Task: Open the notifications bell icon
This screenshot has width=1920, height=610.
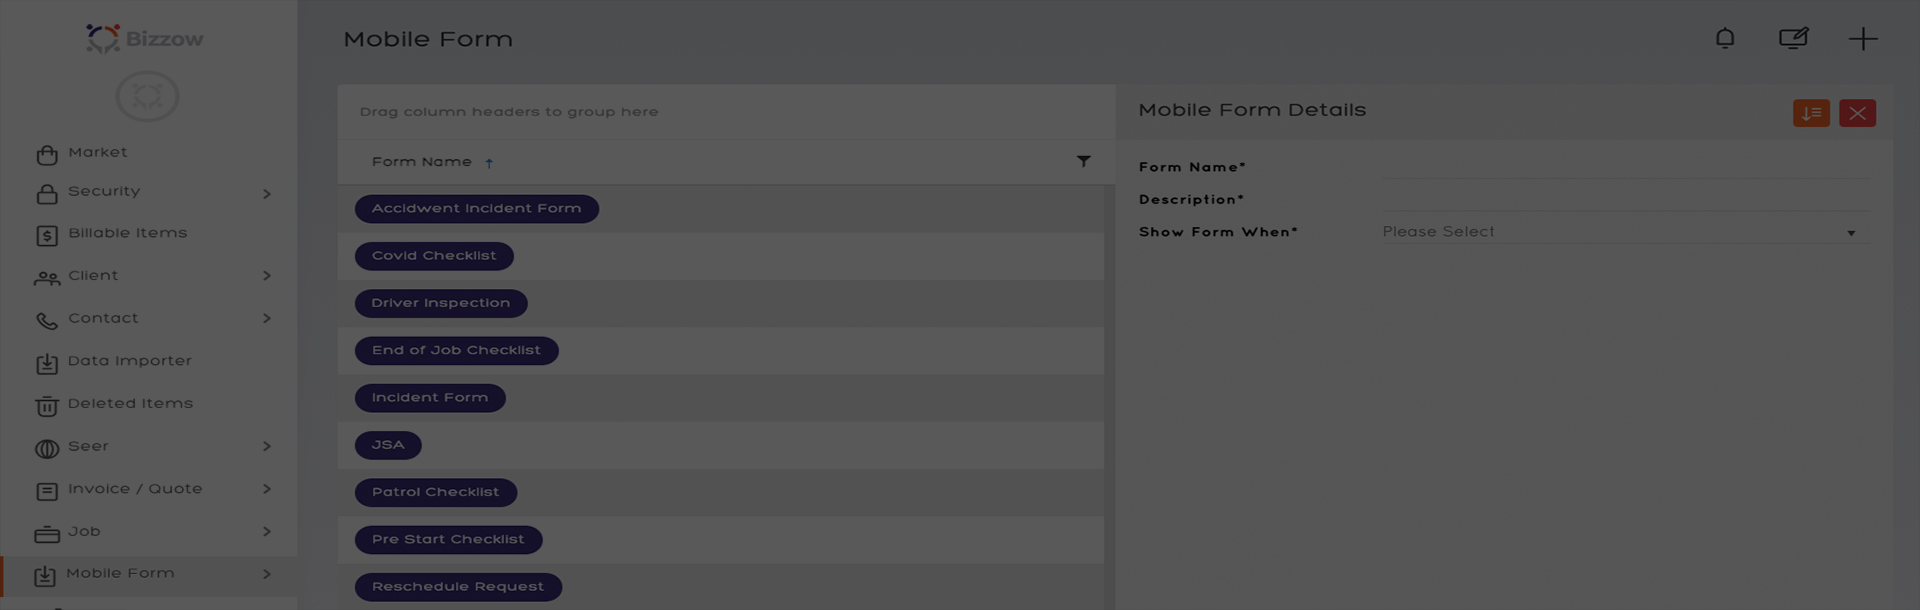Action: (1725, 39)
